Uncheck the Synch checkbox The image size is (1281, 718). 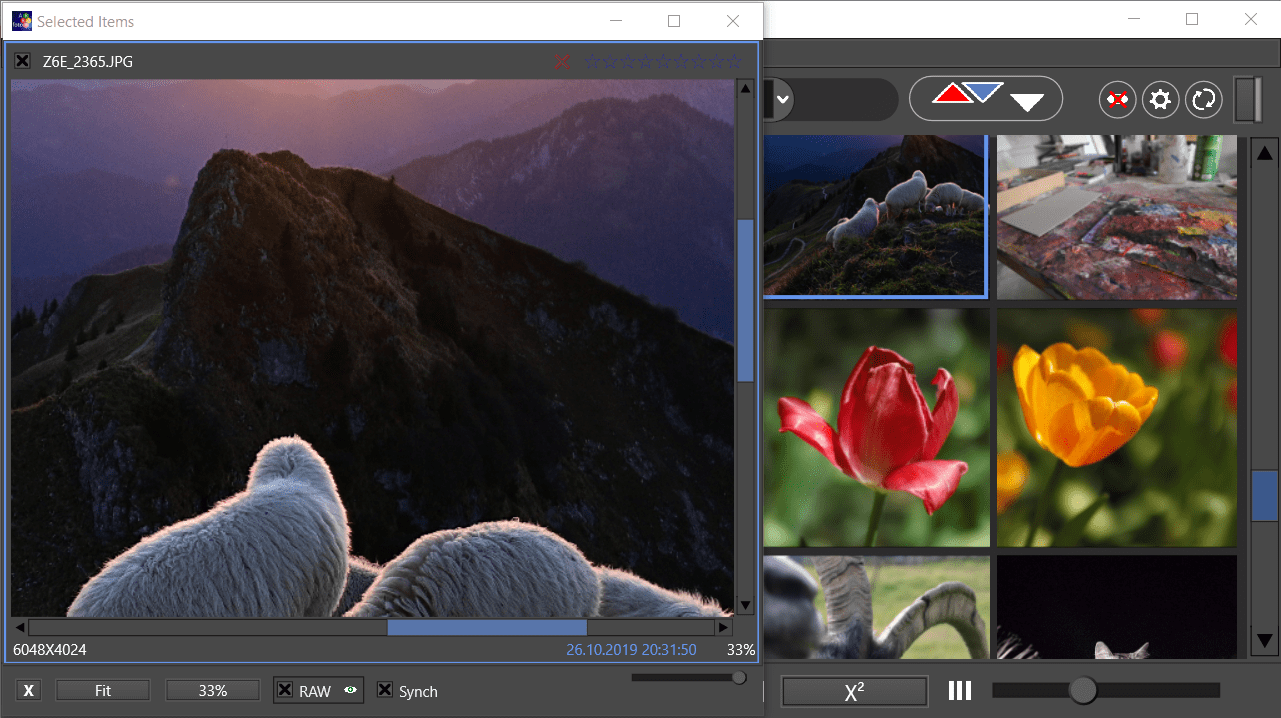pyautogui.click(x=384, y=691)
